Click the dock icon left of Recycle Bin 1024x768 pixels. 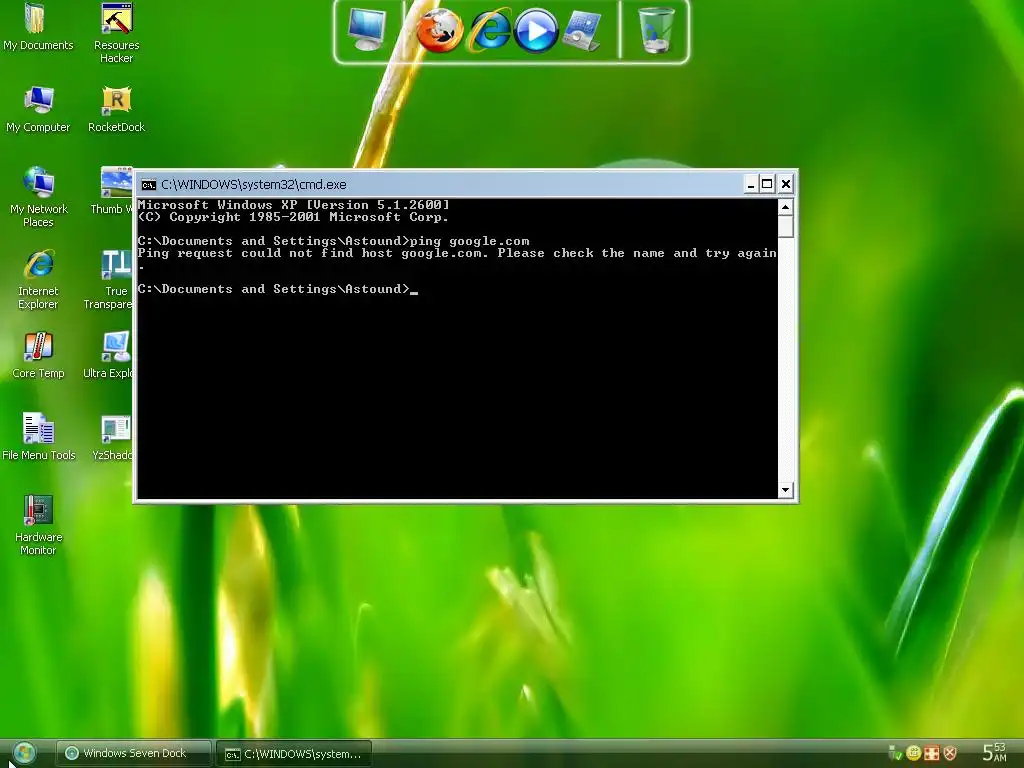(581, 30)
